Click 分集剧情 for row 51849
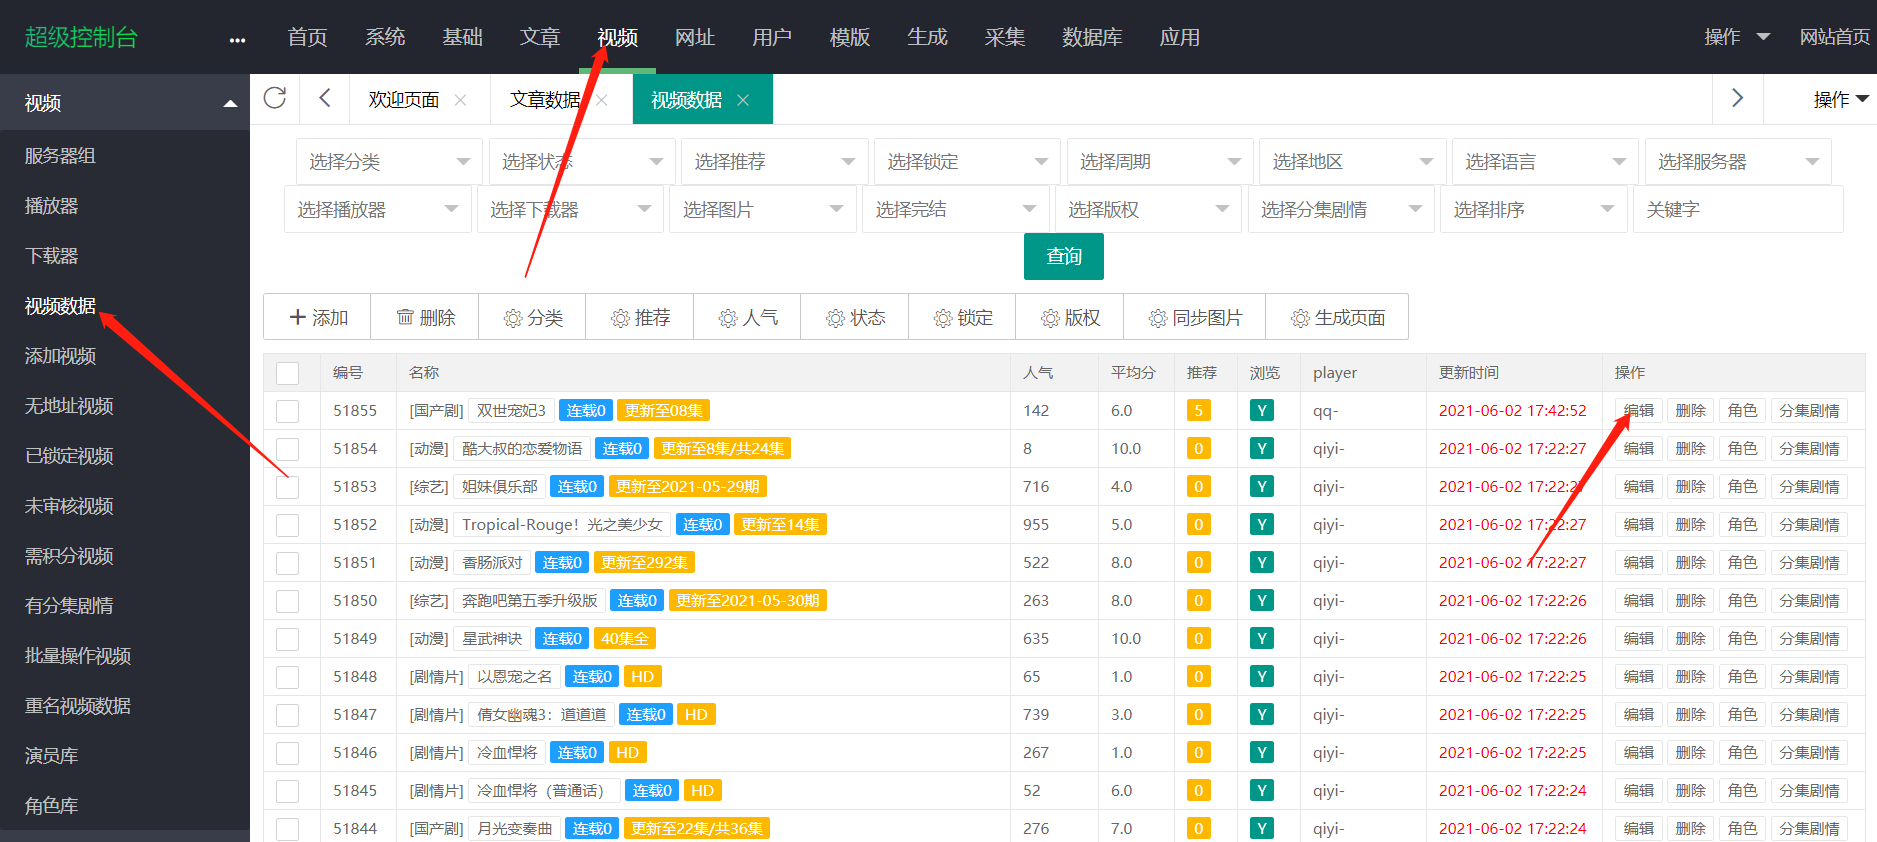The width and height of the screenshot is (1877, 842). (1809, 638)
